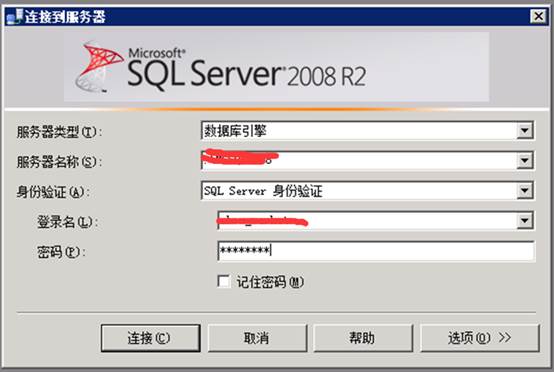Open the 服务器名称 dropdown arrow
The height and width of the screenshot is (372, 554).
pos(525,161)
